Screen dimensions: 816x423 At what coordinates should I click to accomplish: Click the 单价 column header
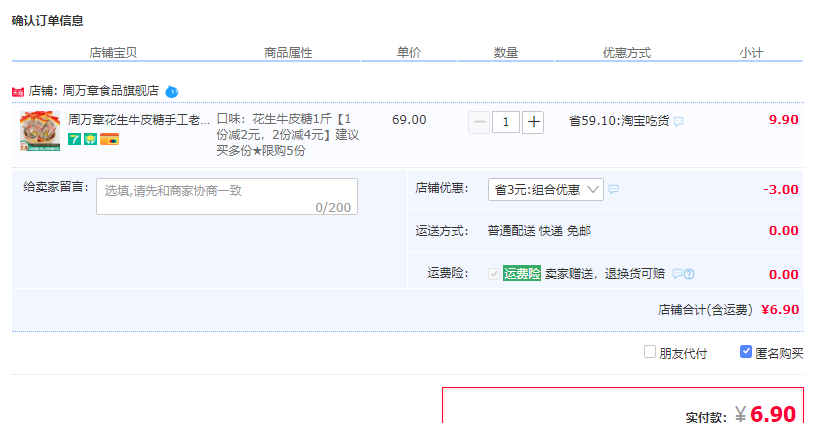(409, 53)
